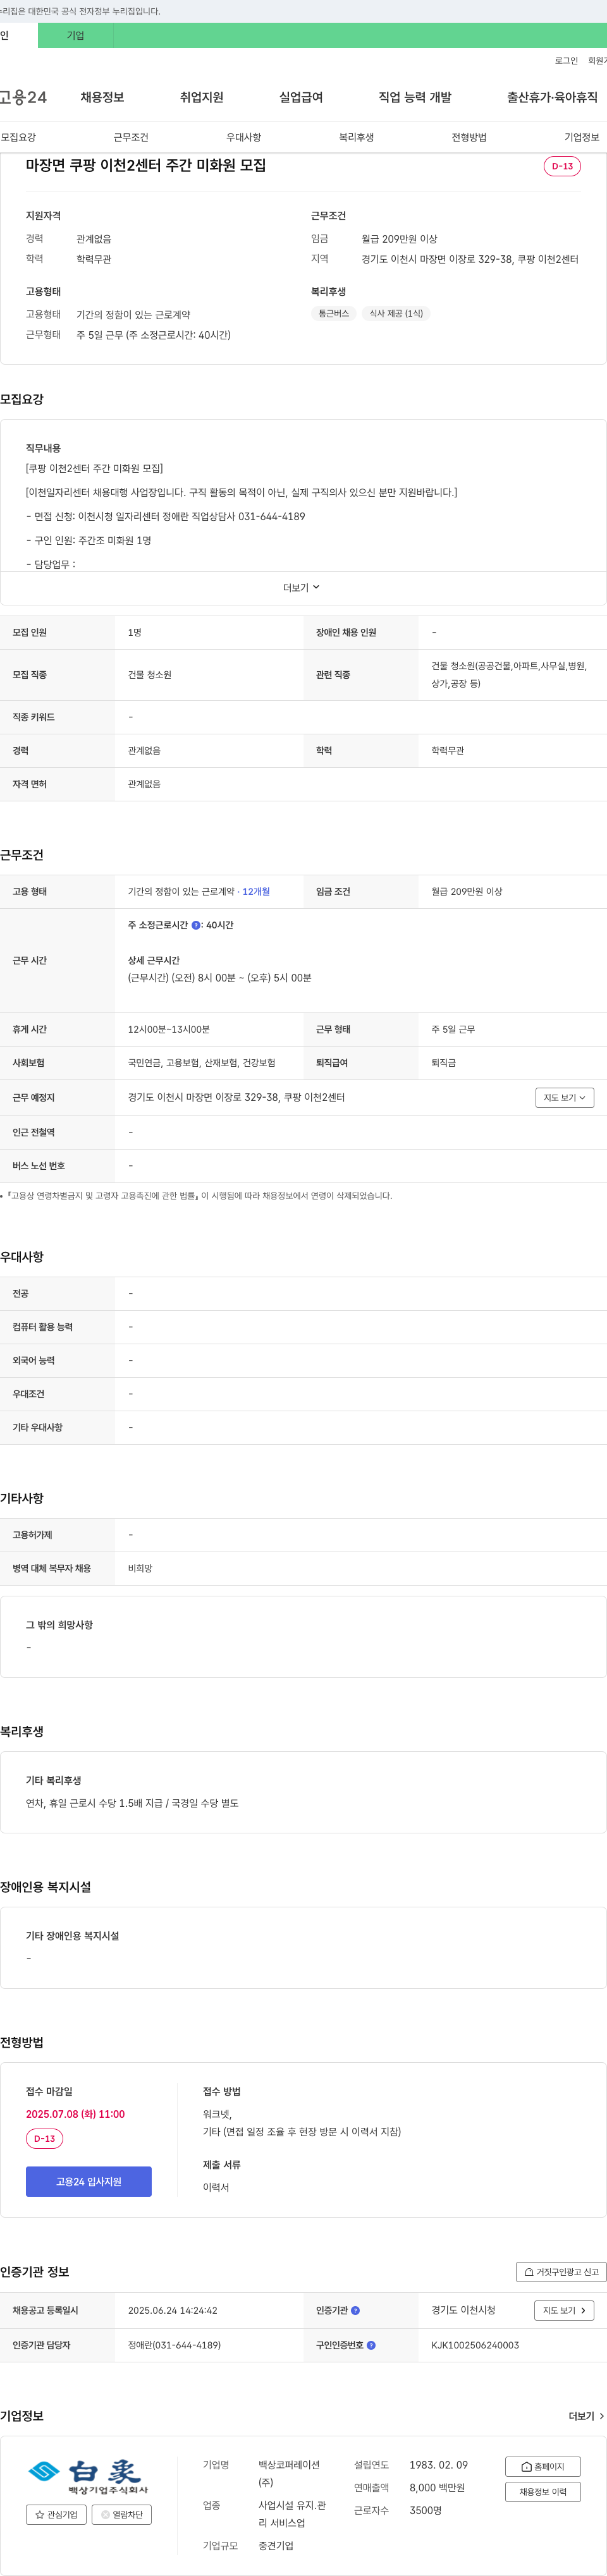
Task: Click the 건물 청소원 job type cell
Action: click(150, 675)
